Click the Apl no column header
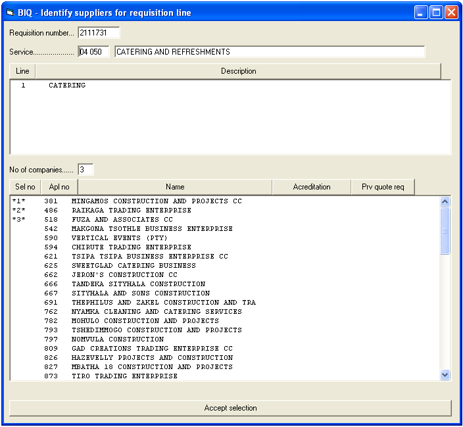The width and height of the screenshot is (463, 427). point(59,187)
